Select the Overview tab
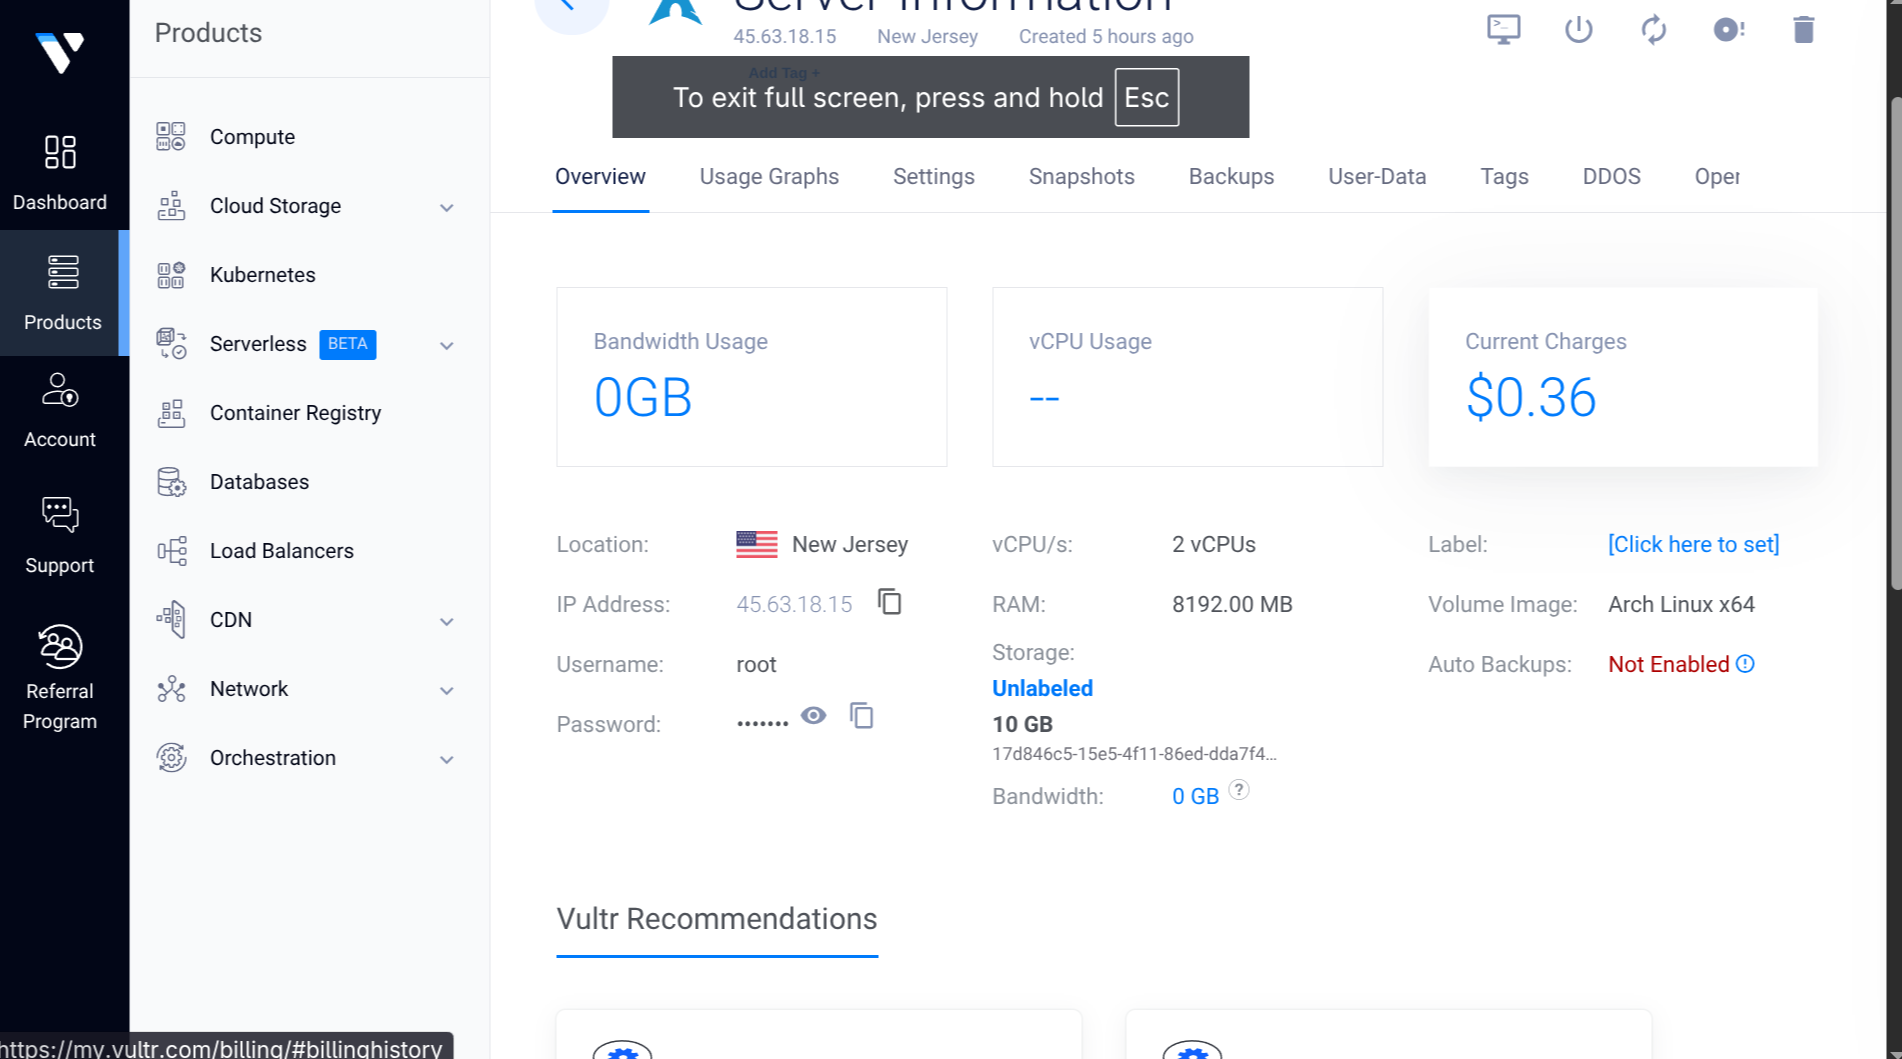This screenshot has width=1902, height=1059. [x=600, y=177]
